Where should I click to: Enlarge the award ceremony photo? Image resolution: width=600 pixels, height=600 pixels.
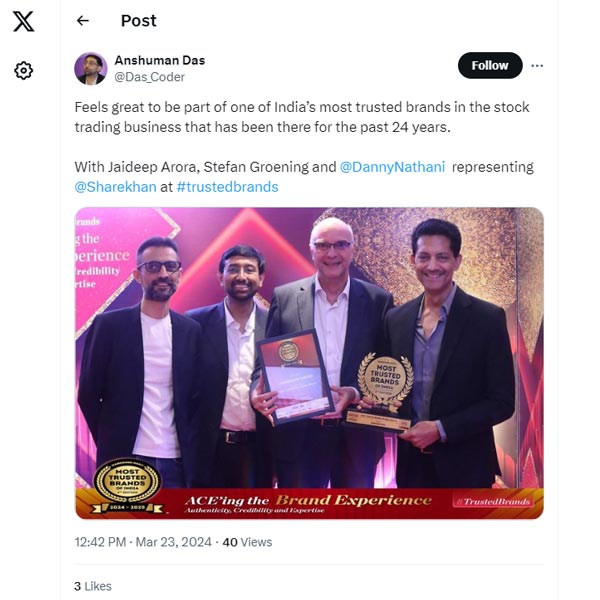coord(309,363)
